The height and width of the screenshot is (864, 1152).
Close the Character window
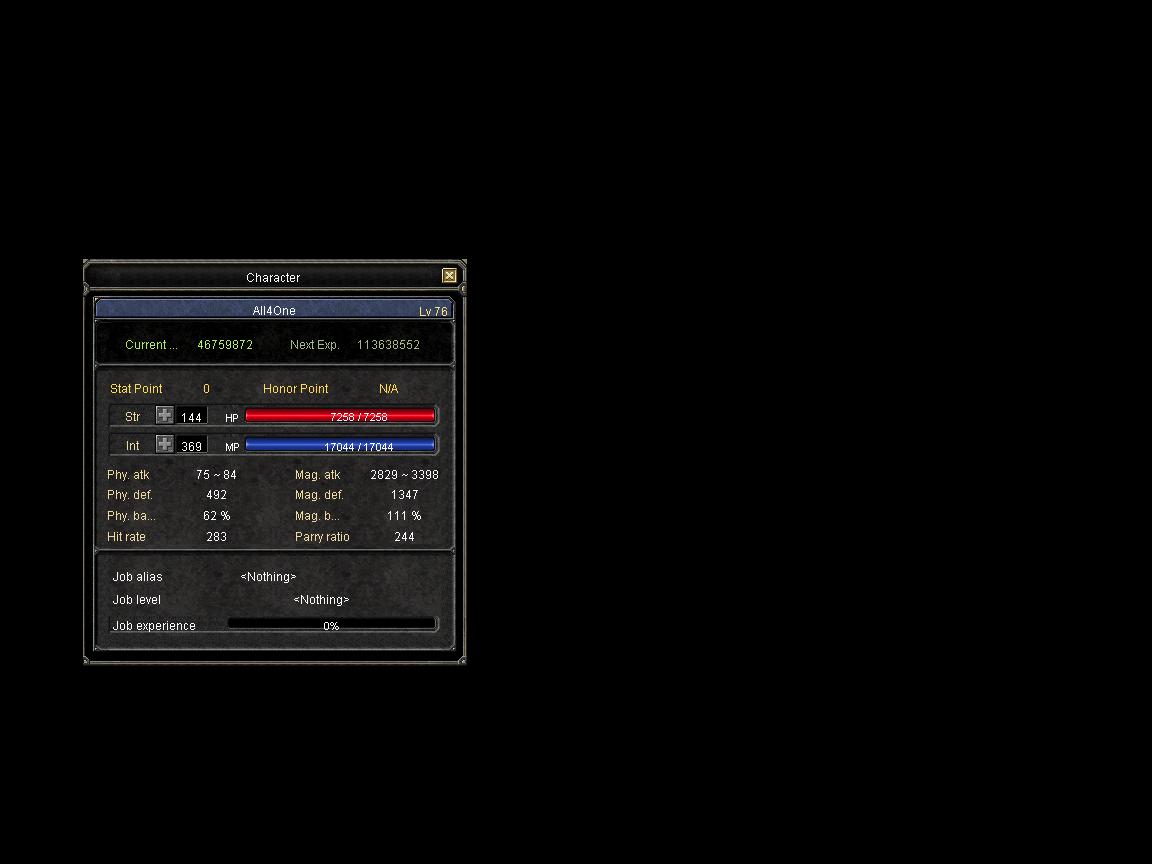click(449, 276)
